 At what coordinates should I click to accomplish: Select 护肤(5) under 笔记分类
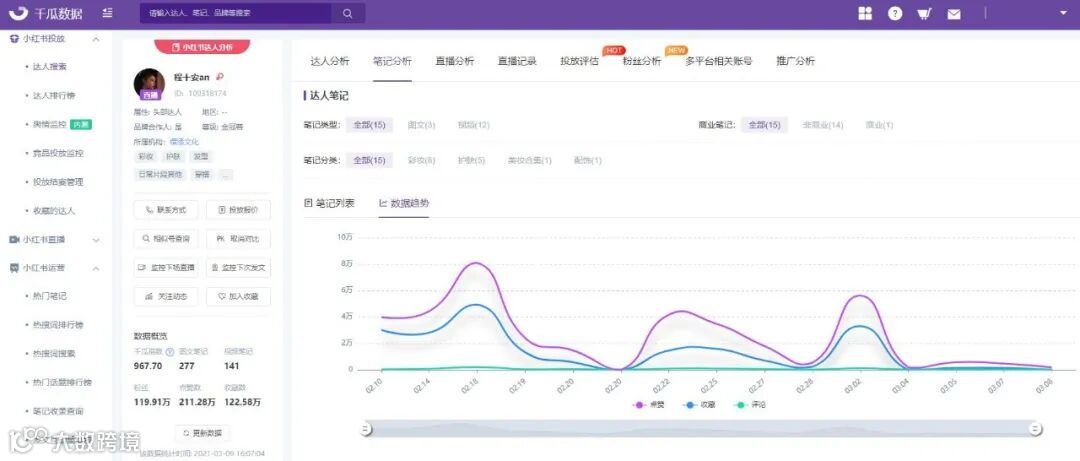coord(472,160)
